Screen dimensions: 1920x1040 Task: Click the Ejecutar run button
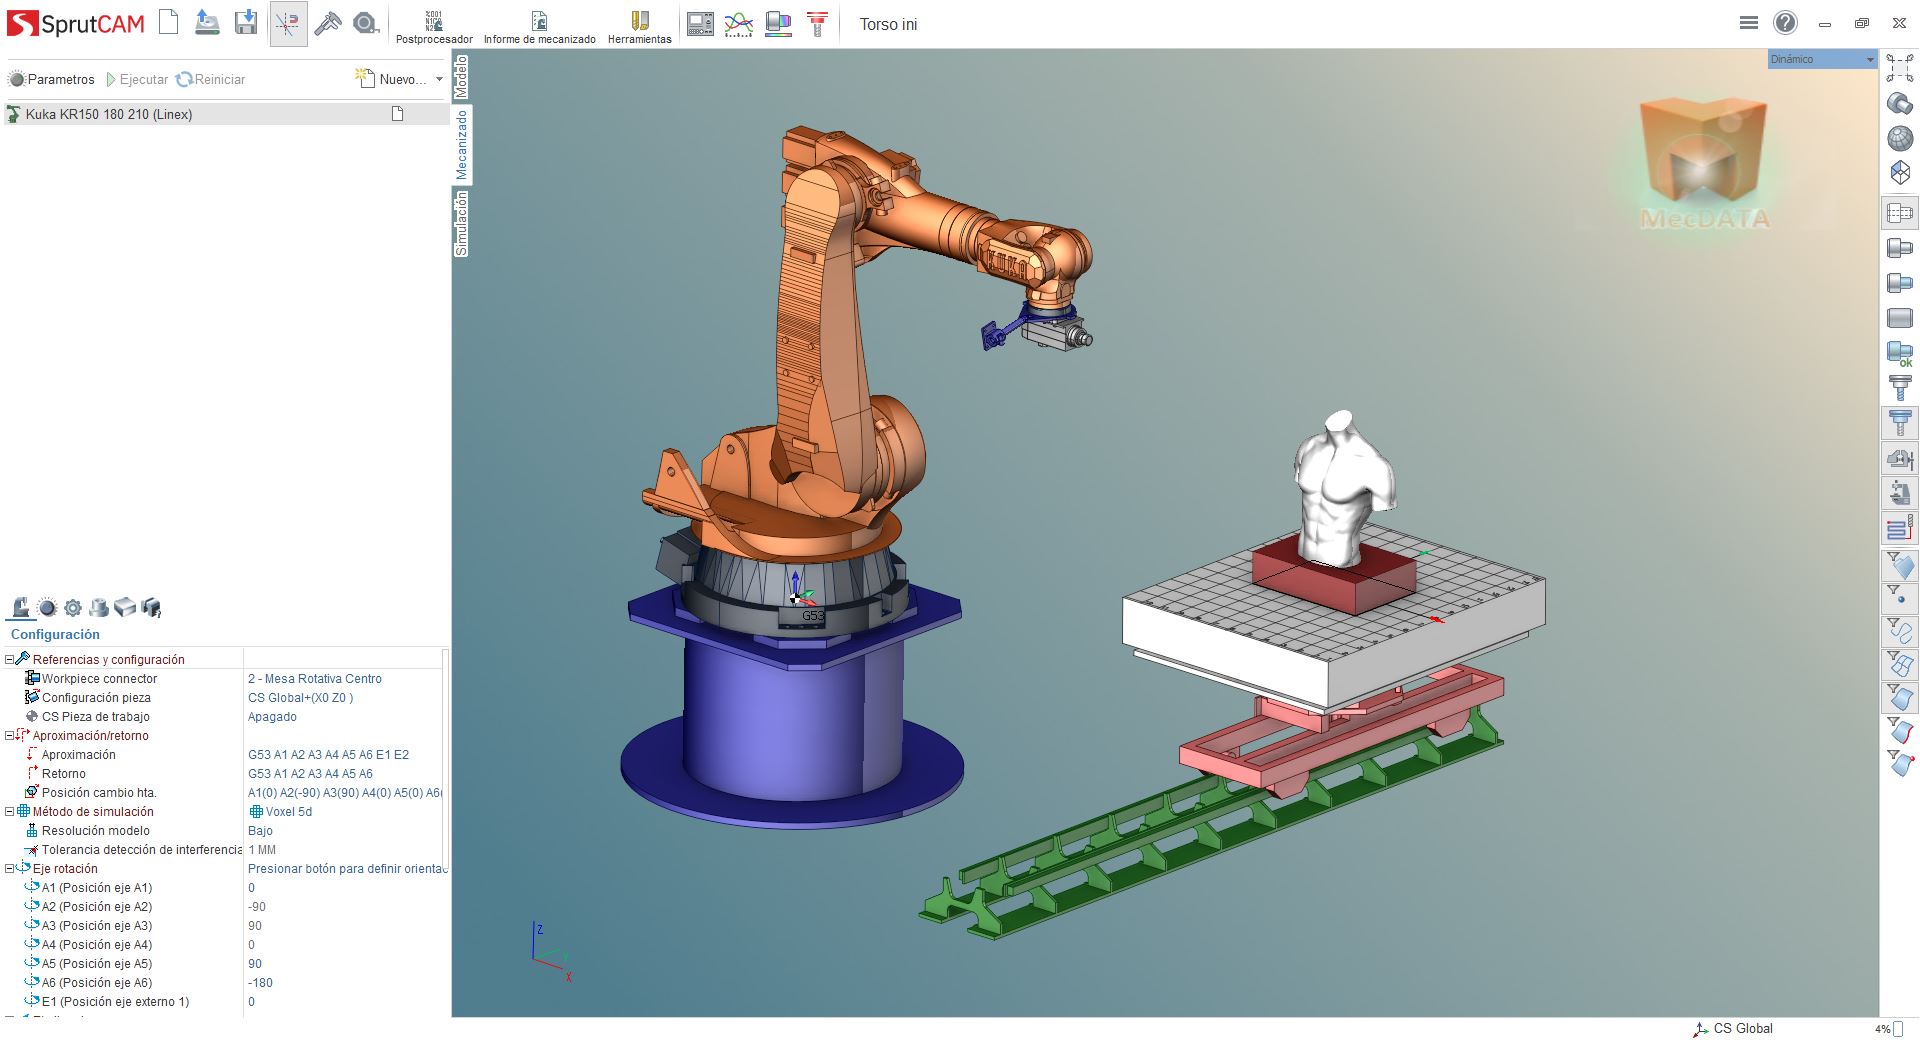click(x=137, y=79)
